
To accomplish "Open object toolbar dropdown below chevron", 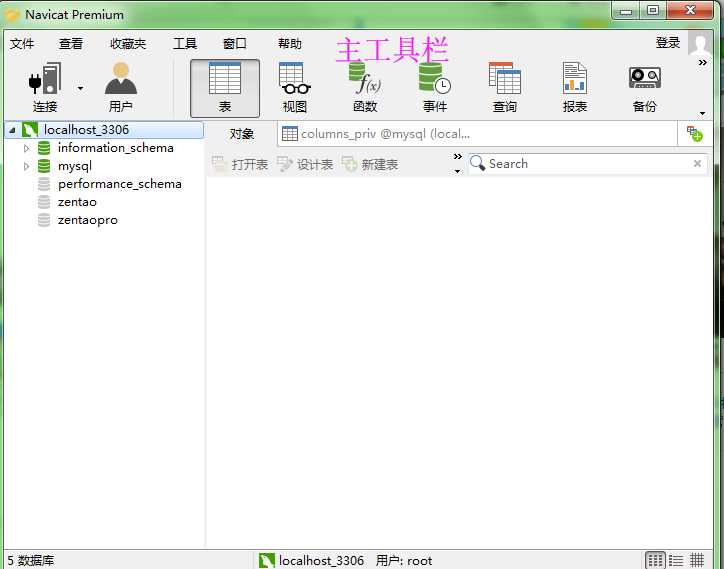I will click(x=457, y=171).
